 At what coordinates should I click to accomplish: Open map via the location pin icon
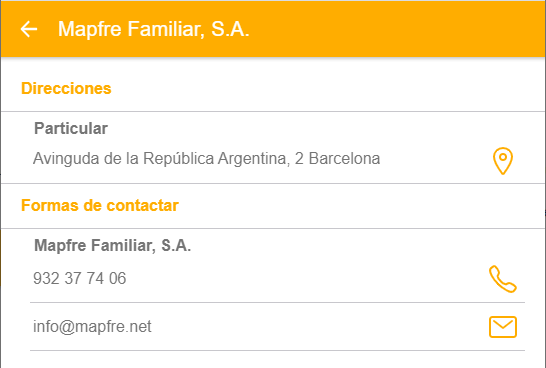coord(503,161)
